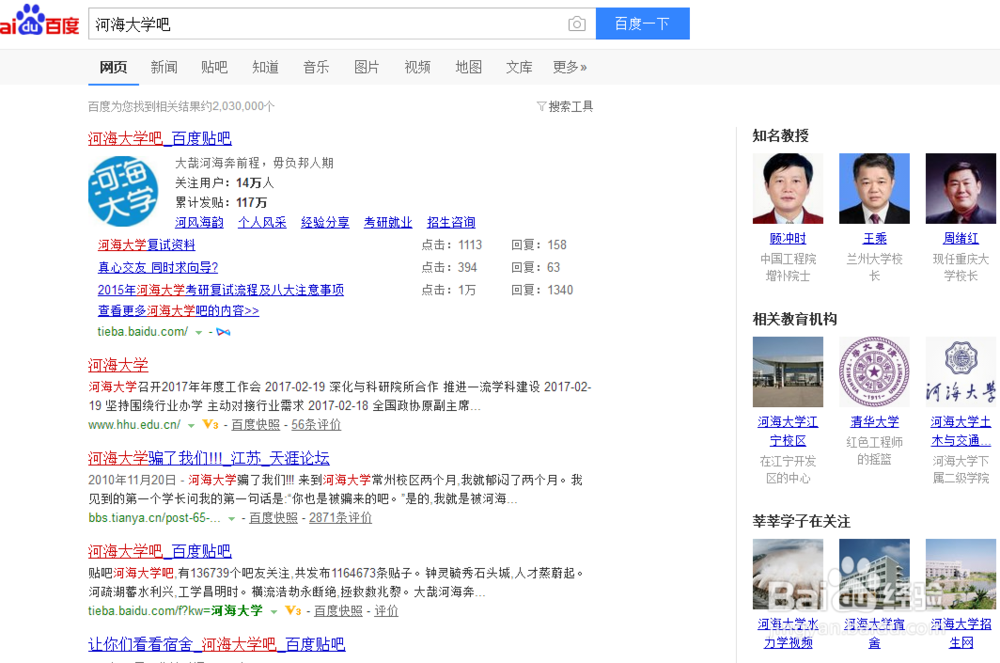Click the 河海大学水力学视频 thumbnail
Viewport: 1000px width, 663px height.
click(x=788, y=574)
